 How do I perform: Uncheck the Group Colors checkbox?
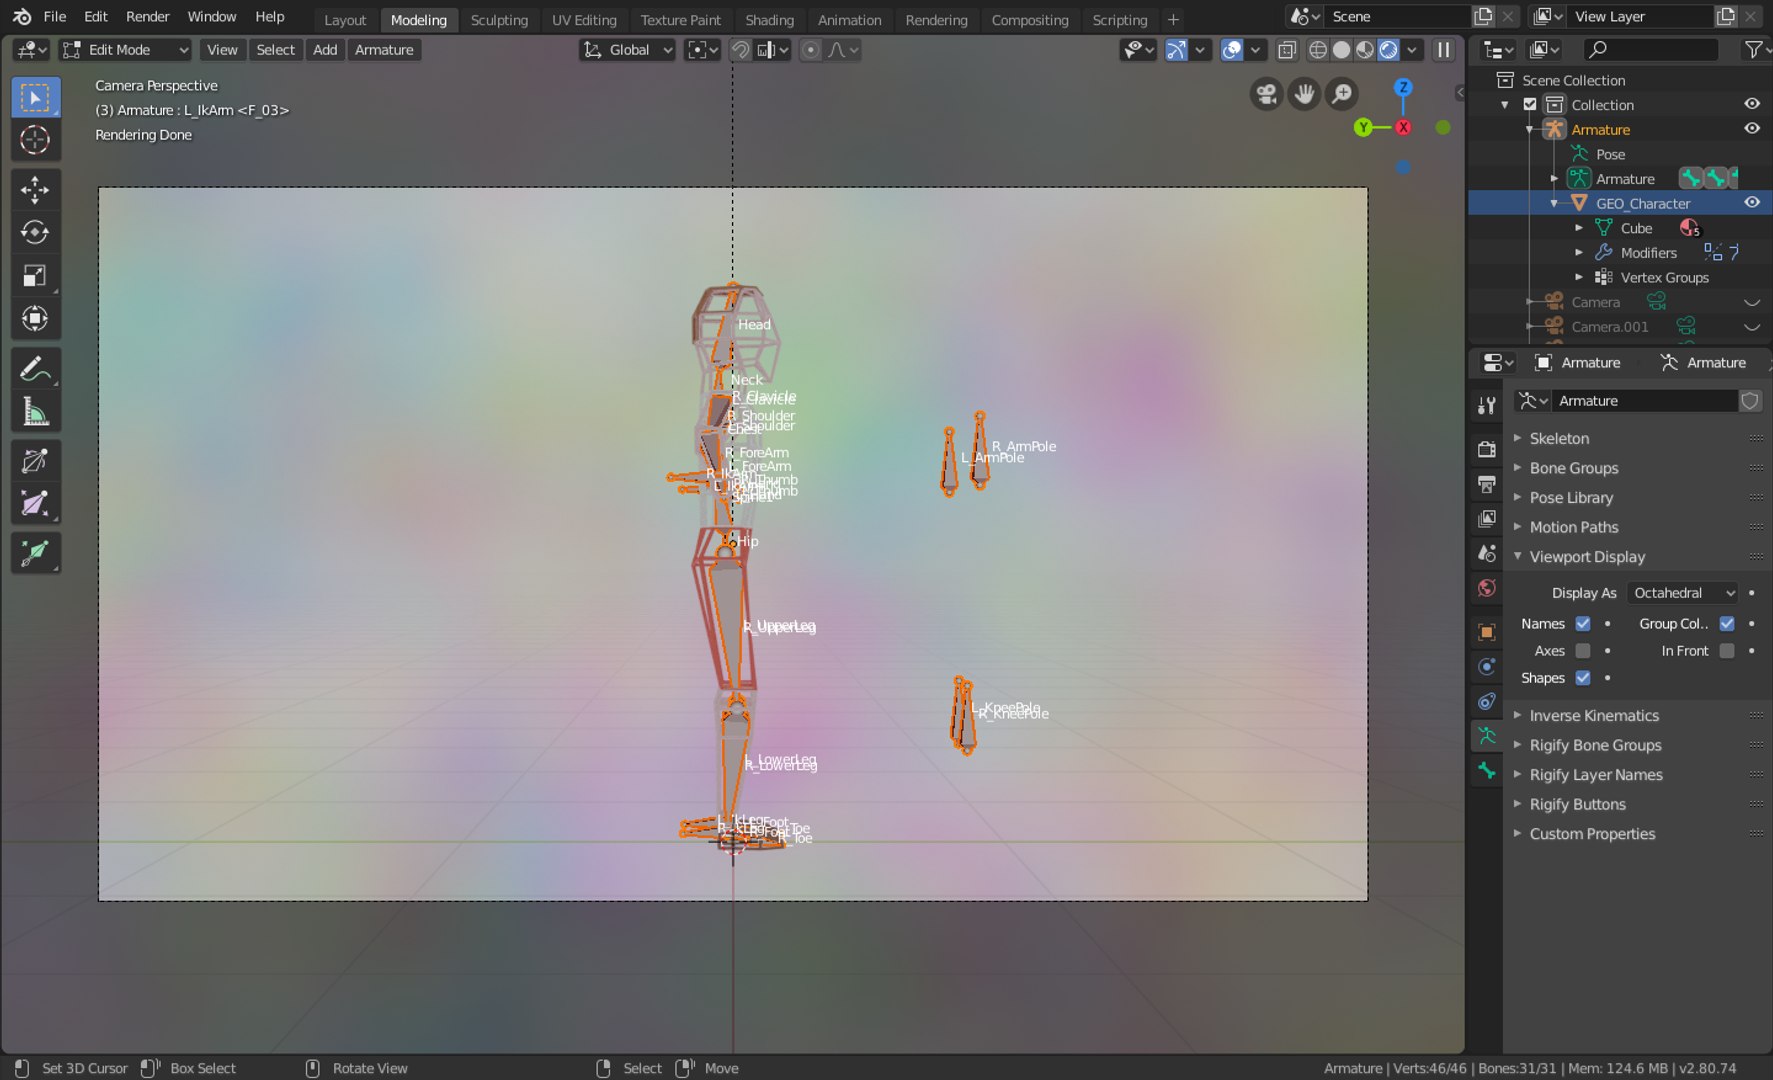(1727, 624)
